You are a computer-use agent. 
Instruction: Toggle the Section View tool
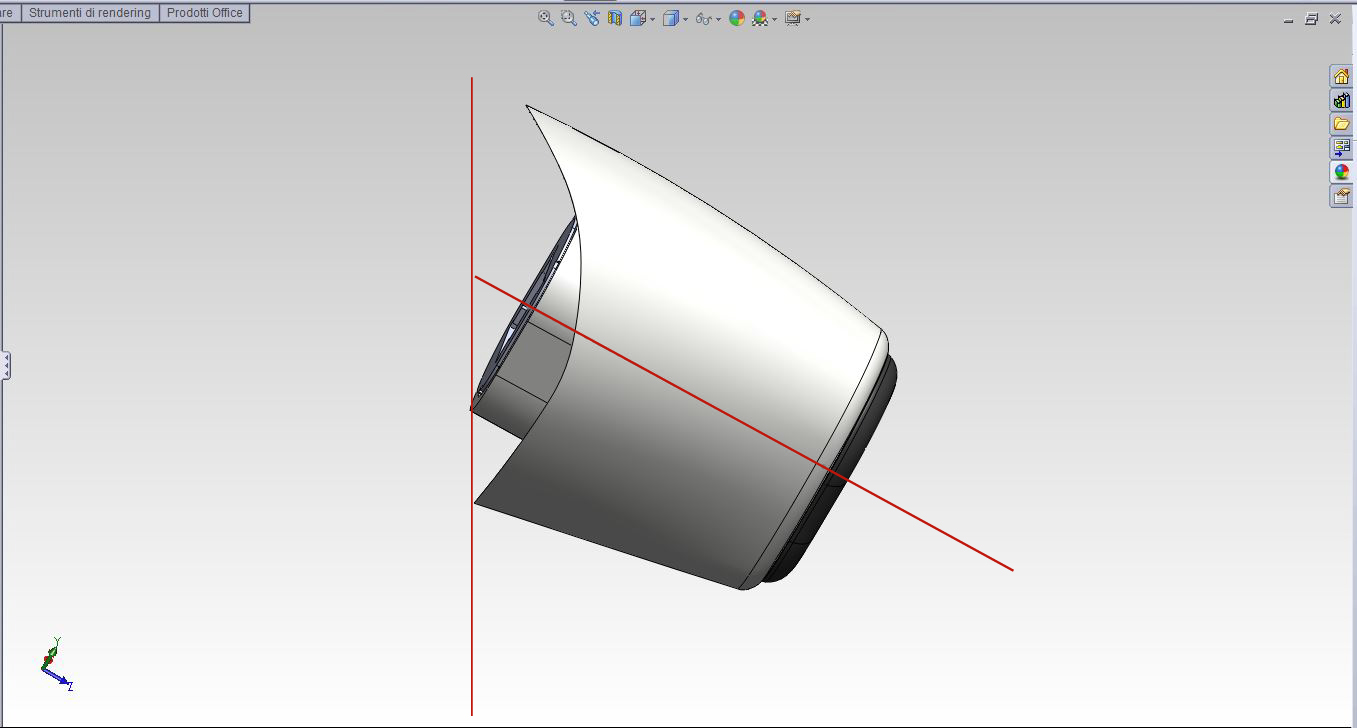(x=615, y=18)
